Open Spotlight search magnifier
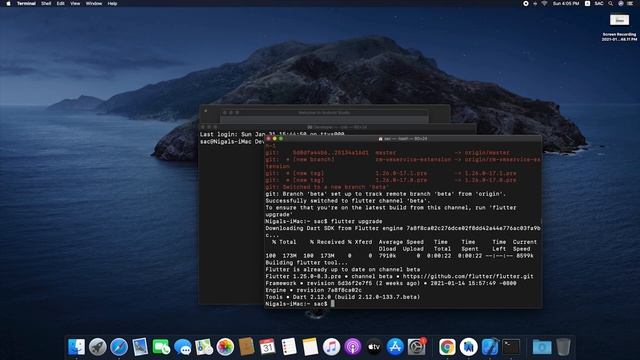 (x=610, y=3)
